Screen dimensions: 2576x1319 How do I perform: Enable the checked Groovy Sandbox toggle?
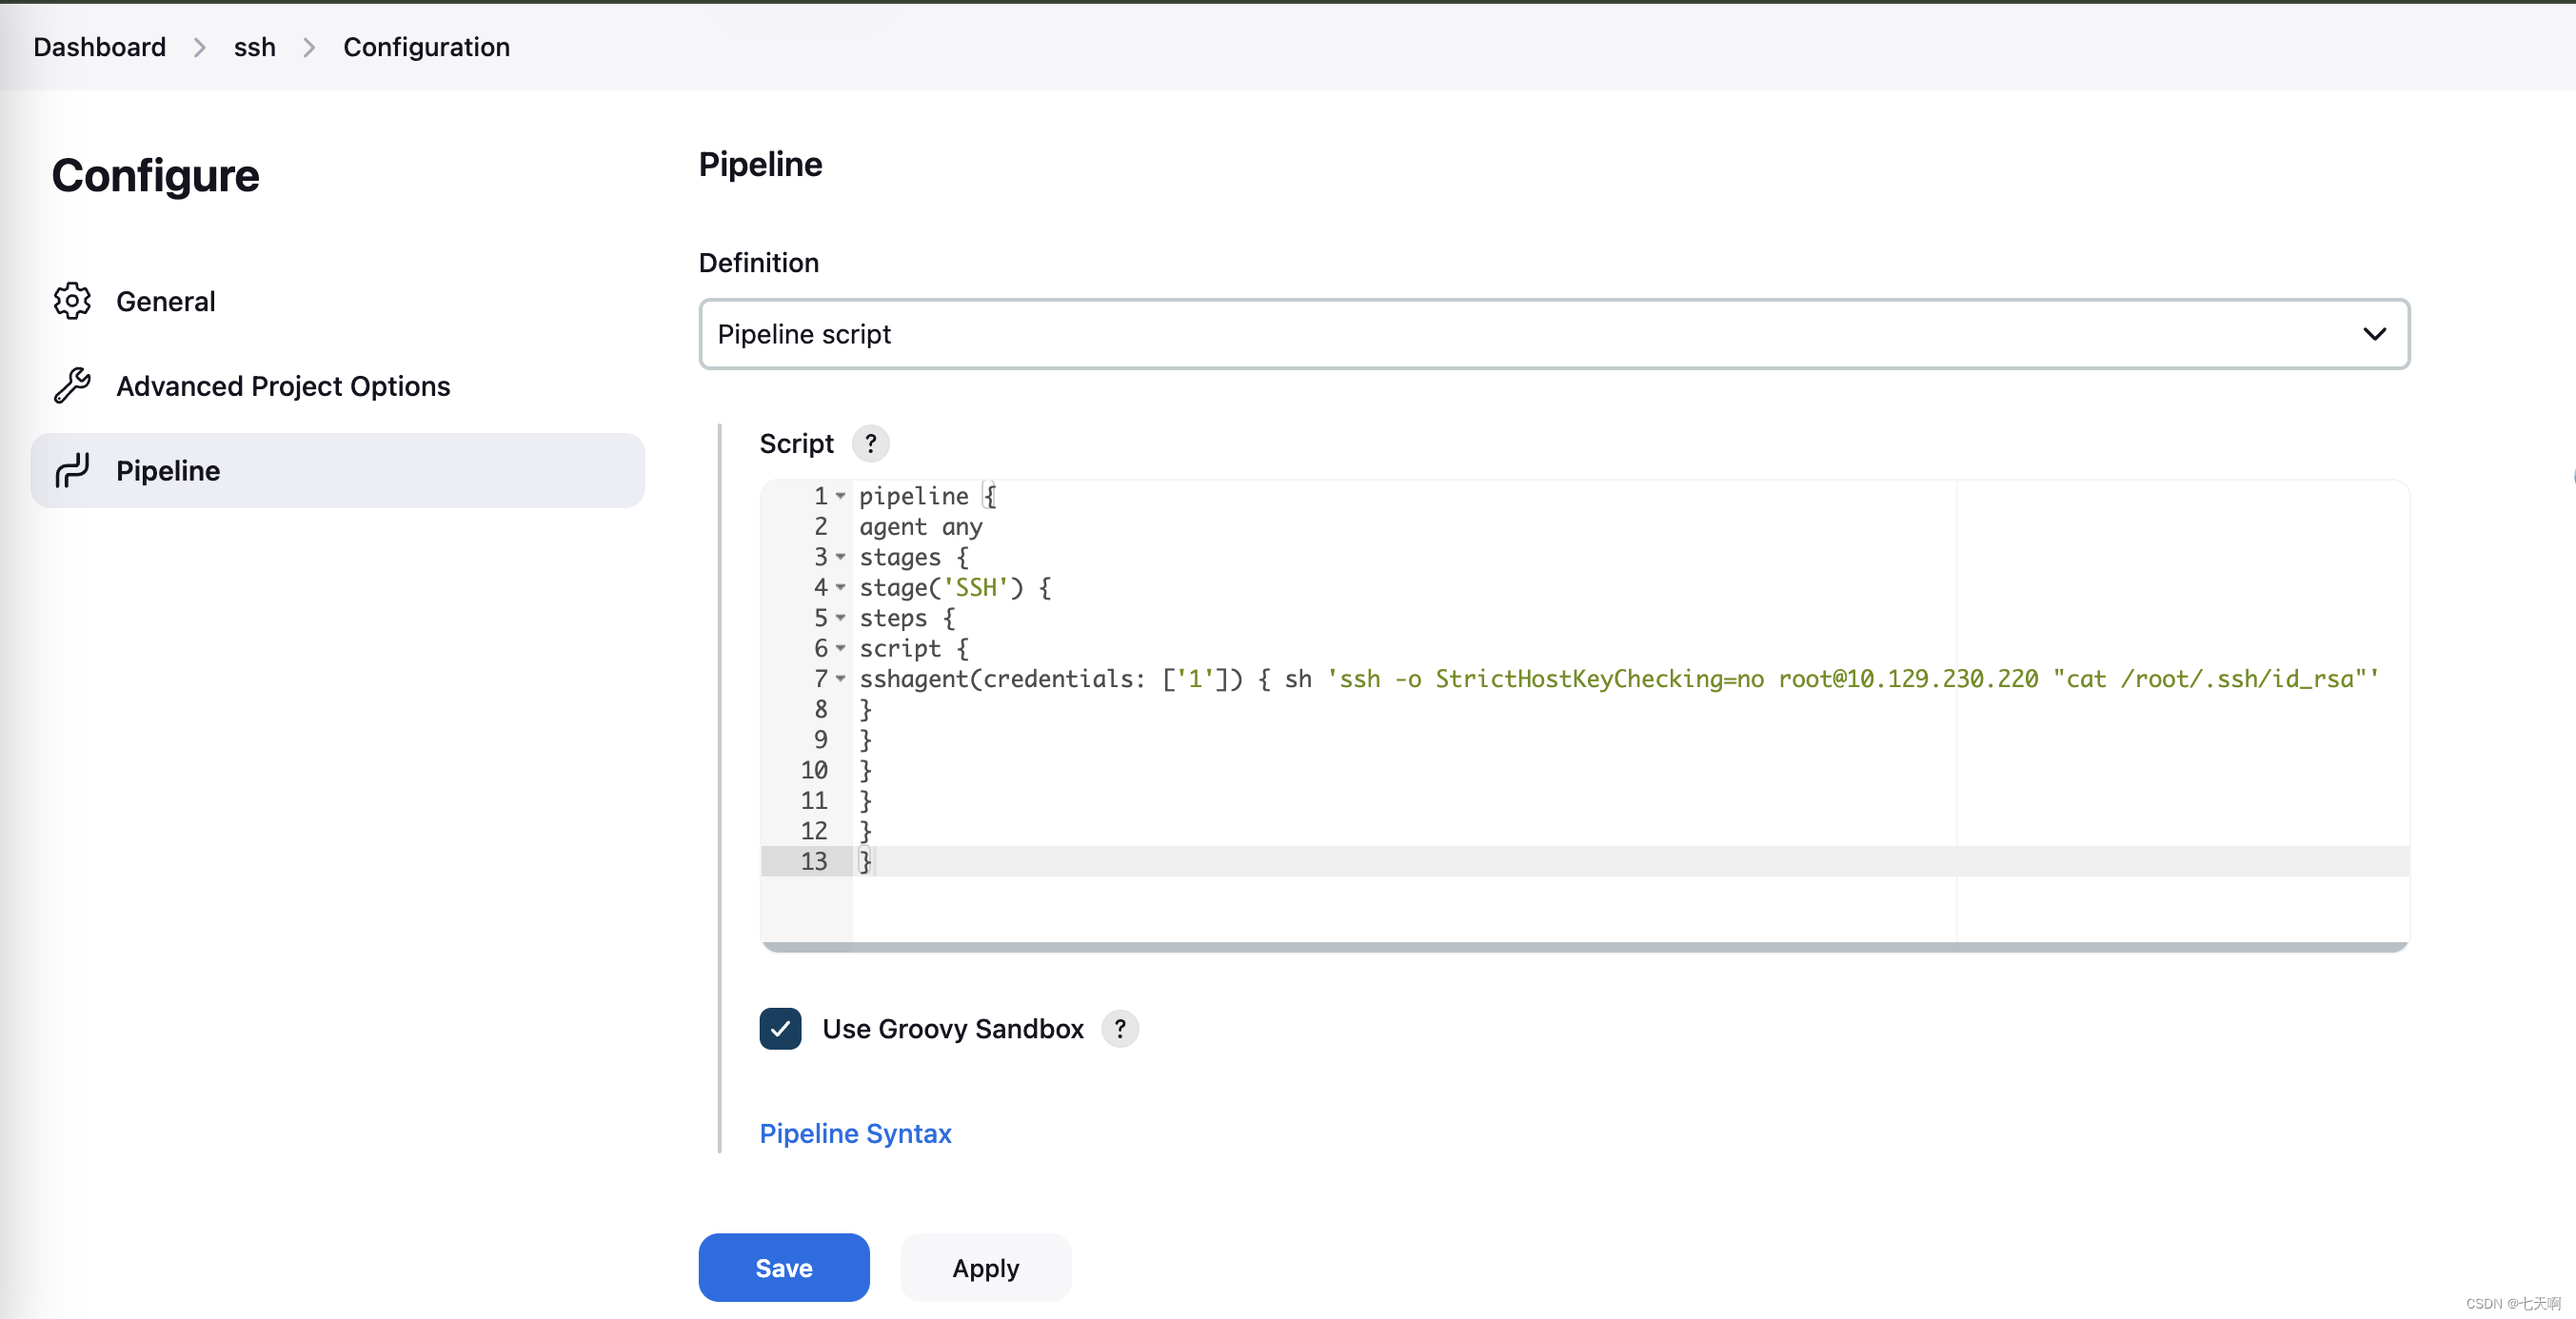pyautogui.click(x=778, y=1028)
